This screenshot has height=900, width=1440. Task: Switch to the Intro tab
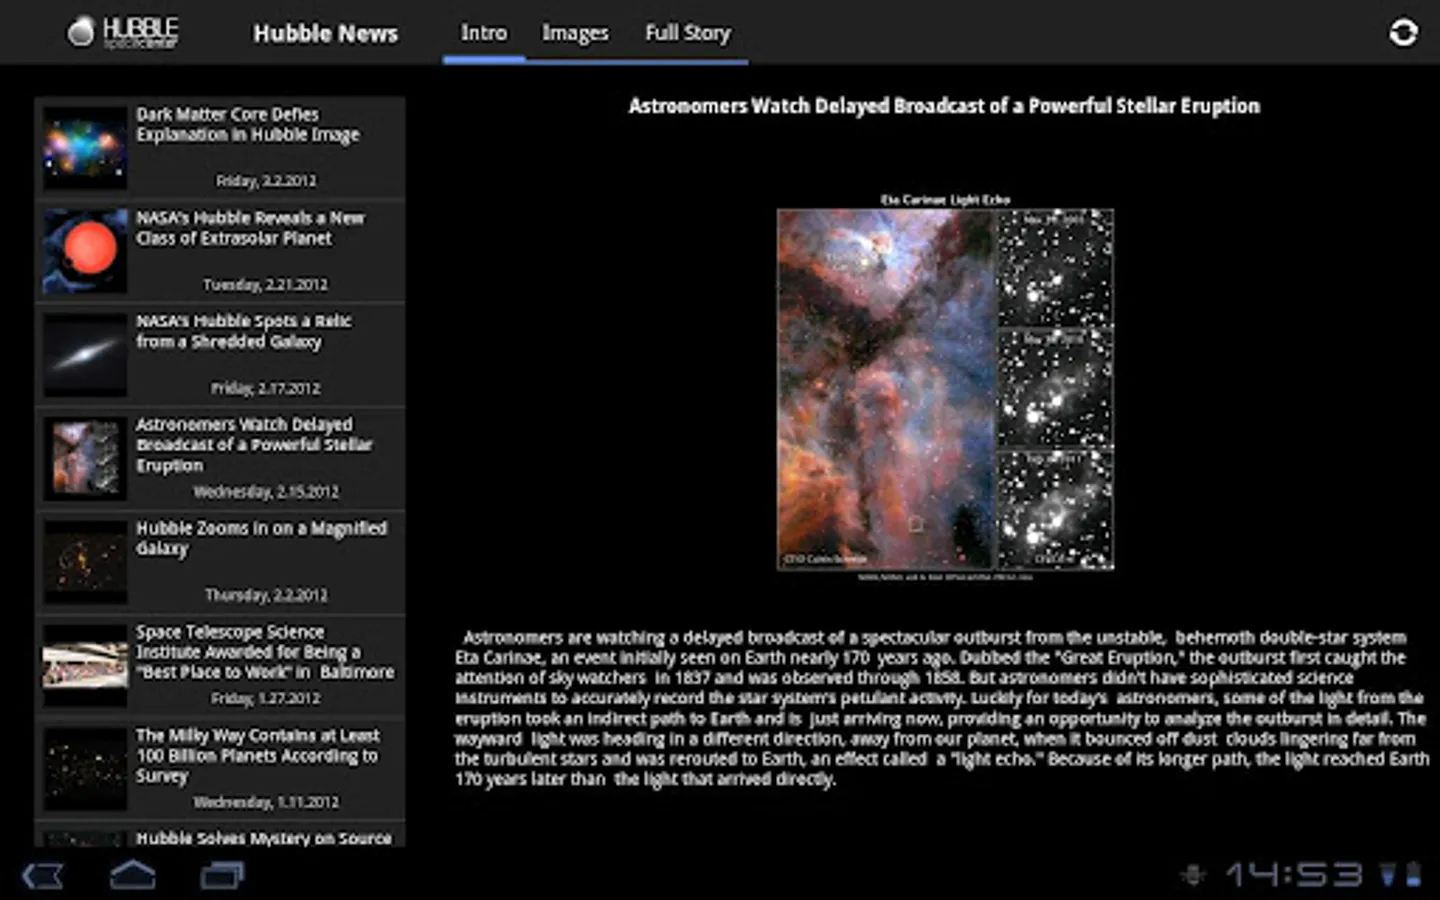(x=484, y=33)
